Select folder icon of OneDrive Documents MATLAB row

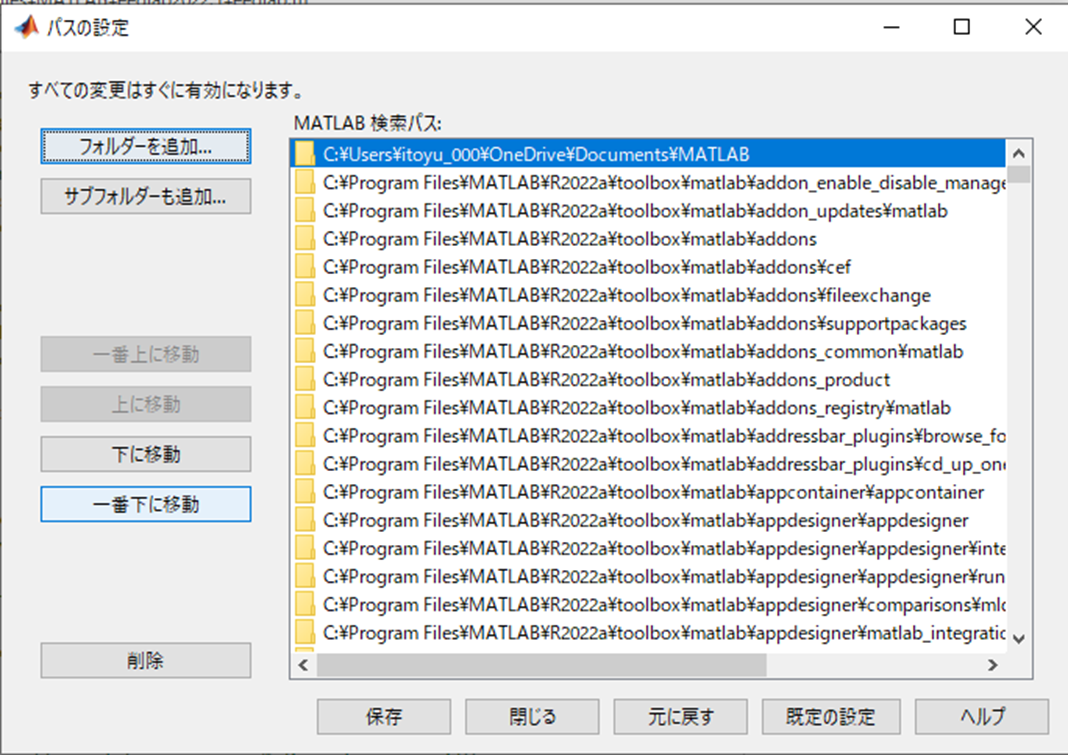pyautogui.click(x=304, y=154)
